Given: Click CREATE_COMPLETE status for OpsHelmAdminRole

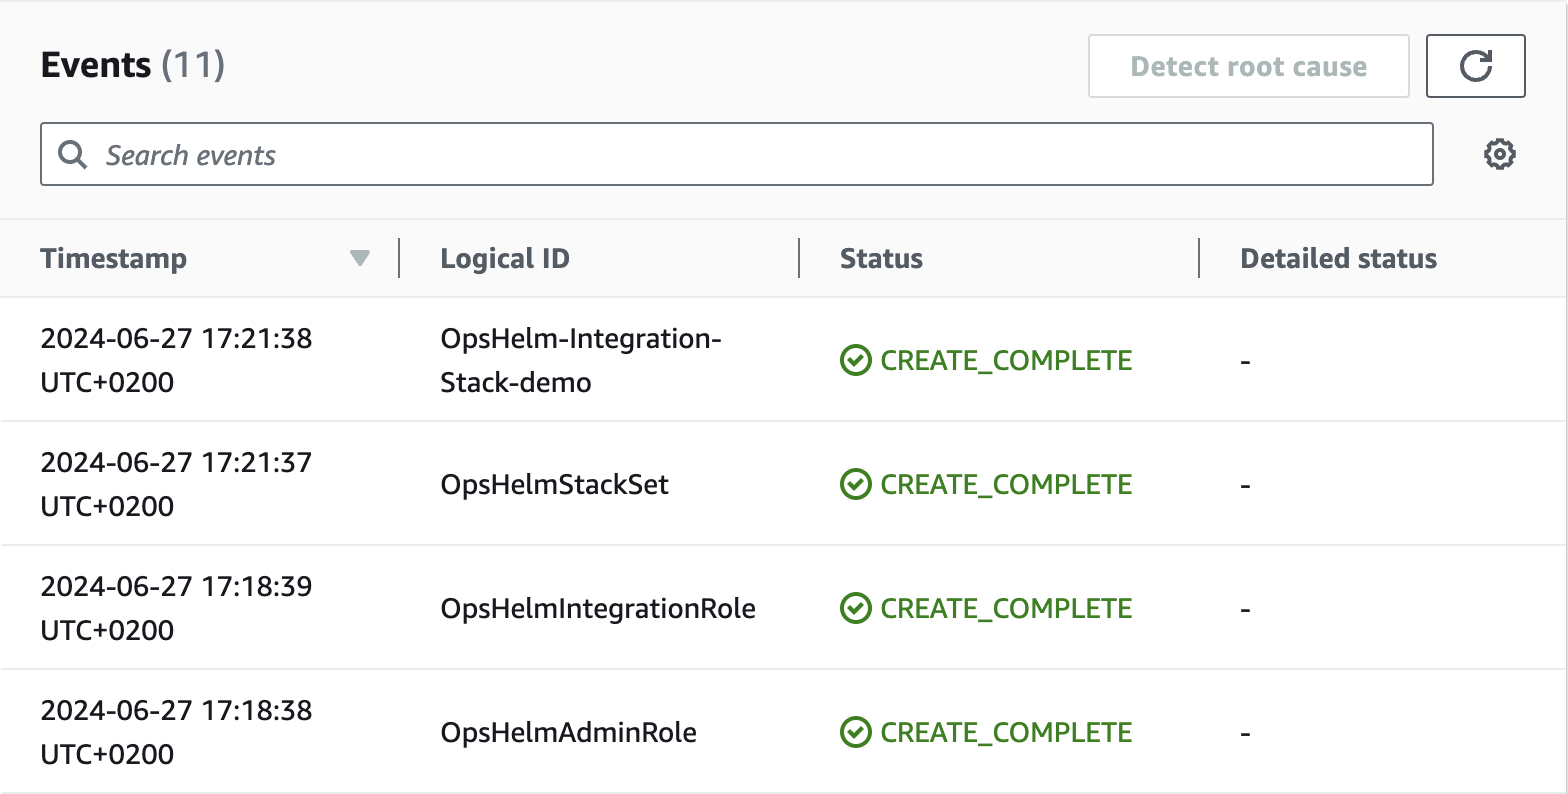Looking at the screenshot, I should (x=986, y=732).
